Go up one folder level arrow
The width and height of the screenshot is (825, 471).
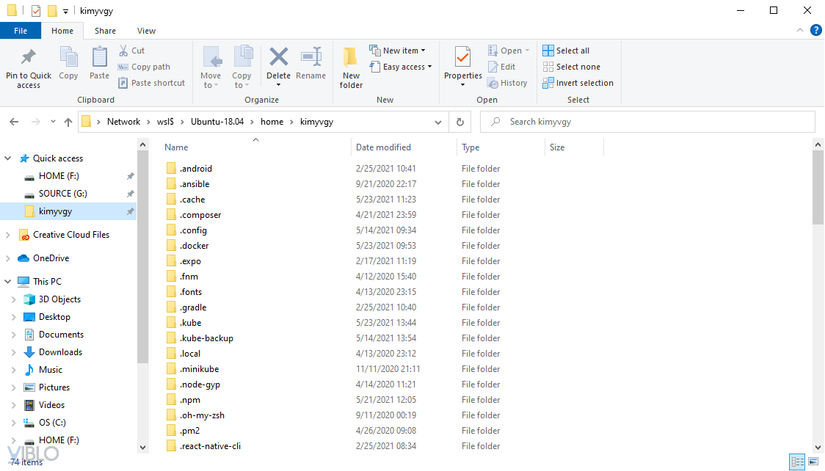pos(68,122)
